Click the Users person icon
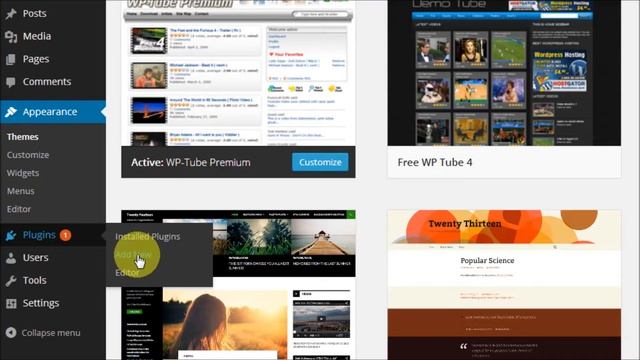This screenshot has width=640, height=360. (11, 258)
